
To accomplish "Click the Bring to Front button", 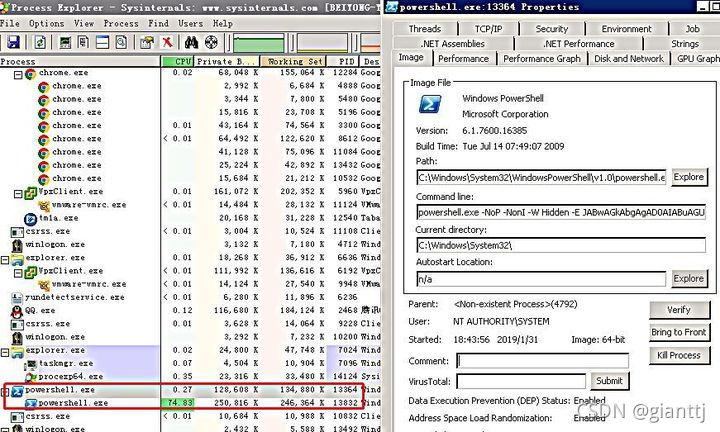I will point(679,332).
